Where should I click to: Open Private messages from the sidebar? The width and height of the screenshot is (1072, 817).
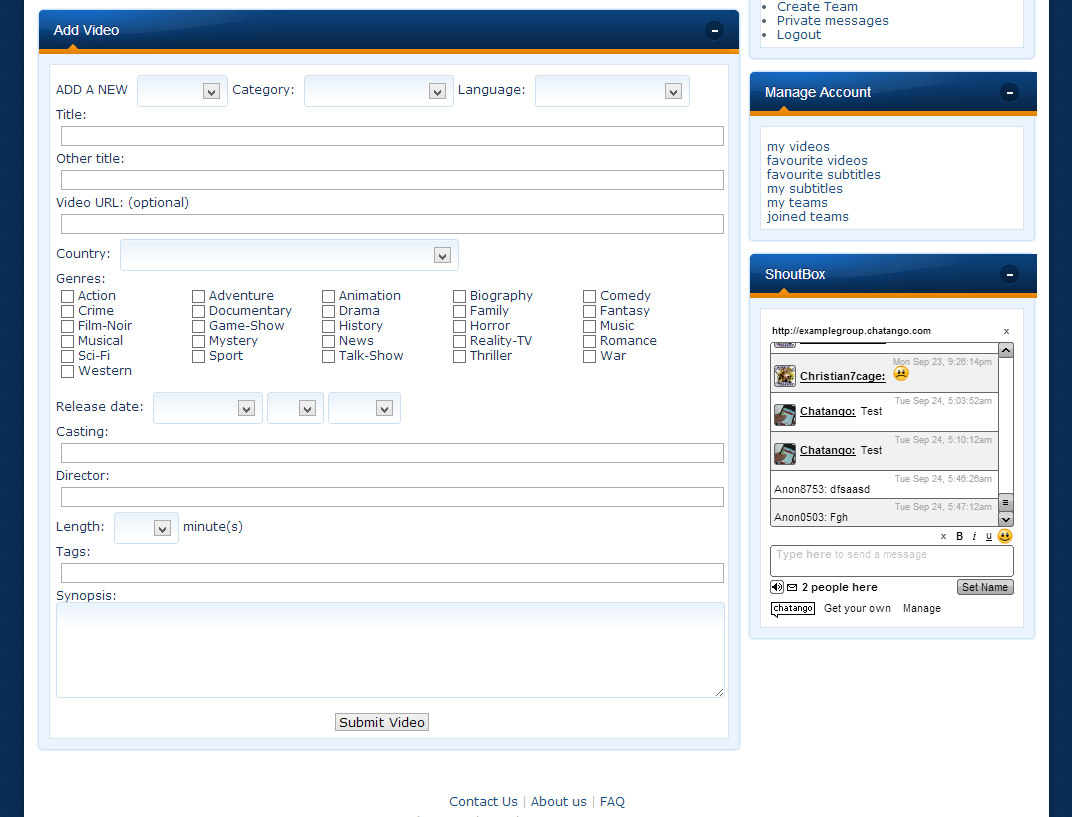pyautogui.click(x=832, y=20)
